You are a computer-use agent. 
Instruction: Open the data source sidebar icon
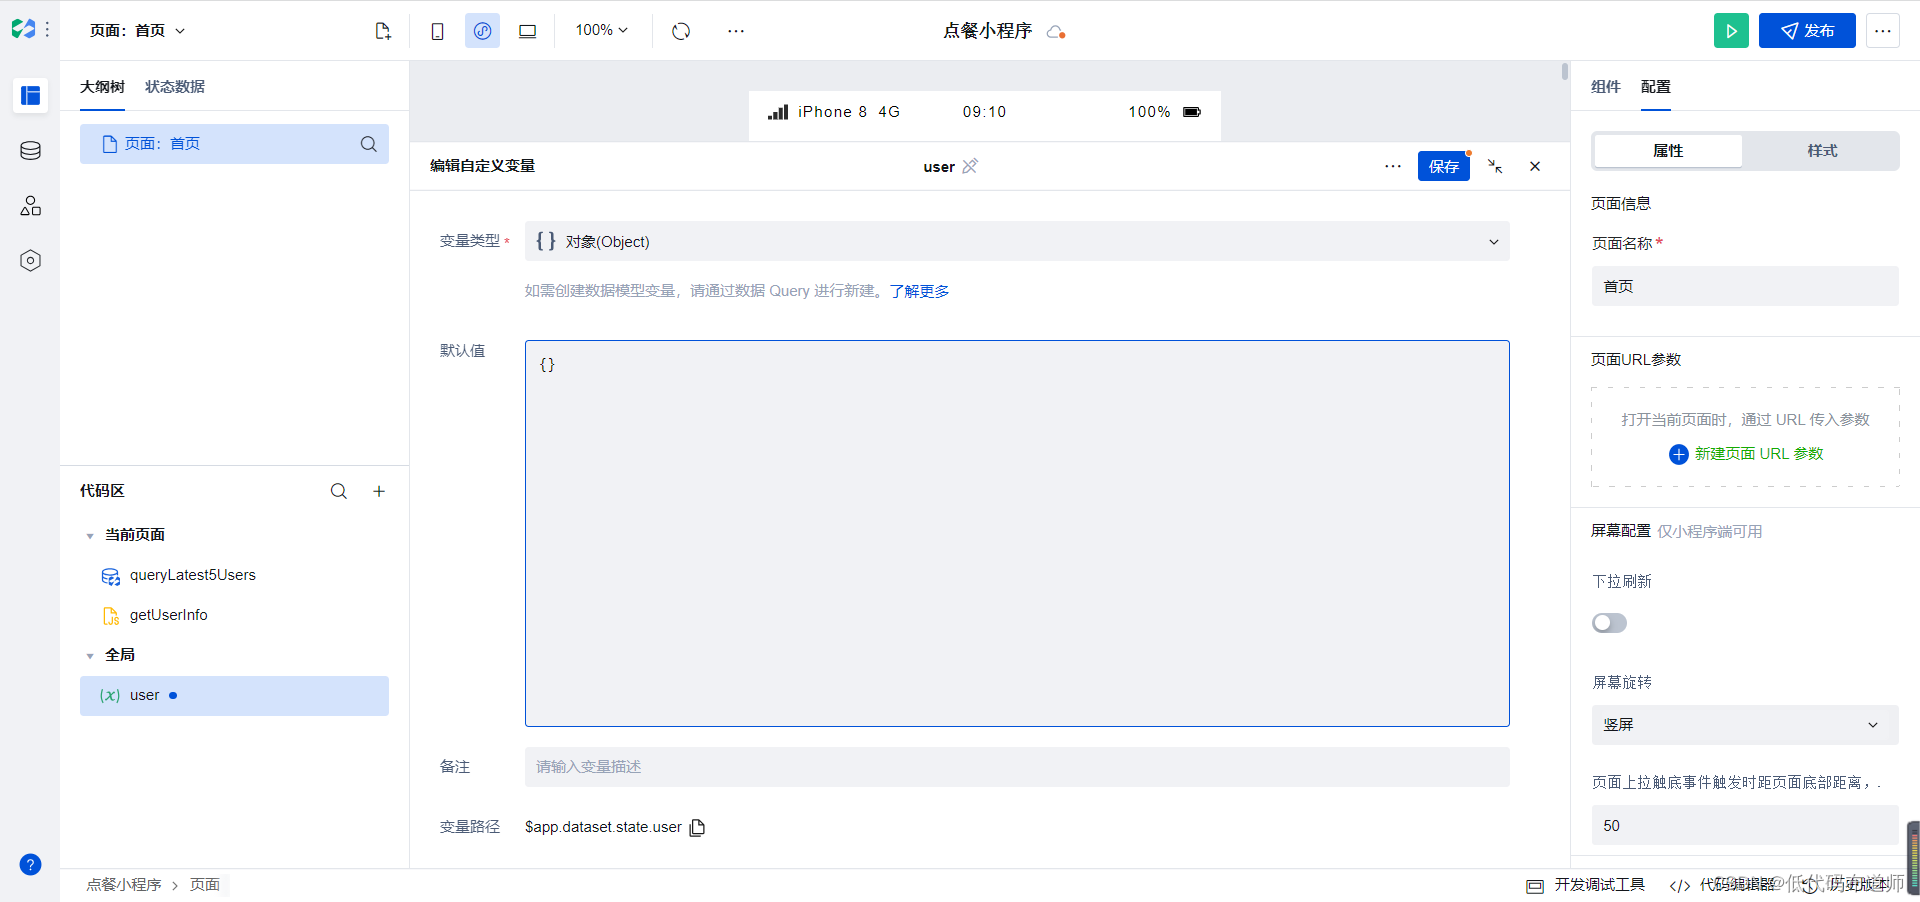tap(31, 151)
